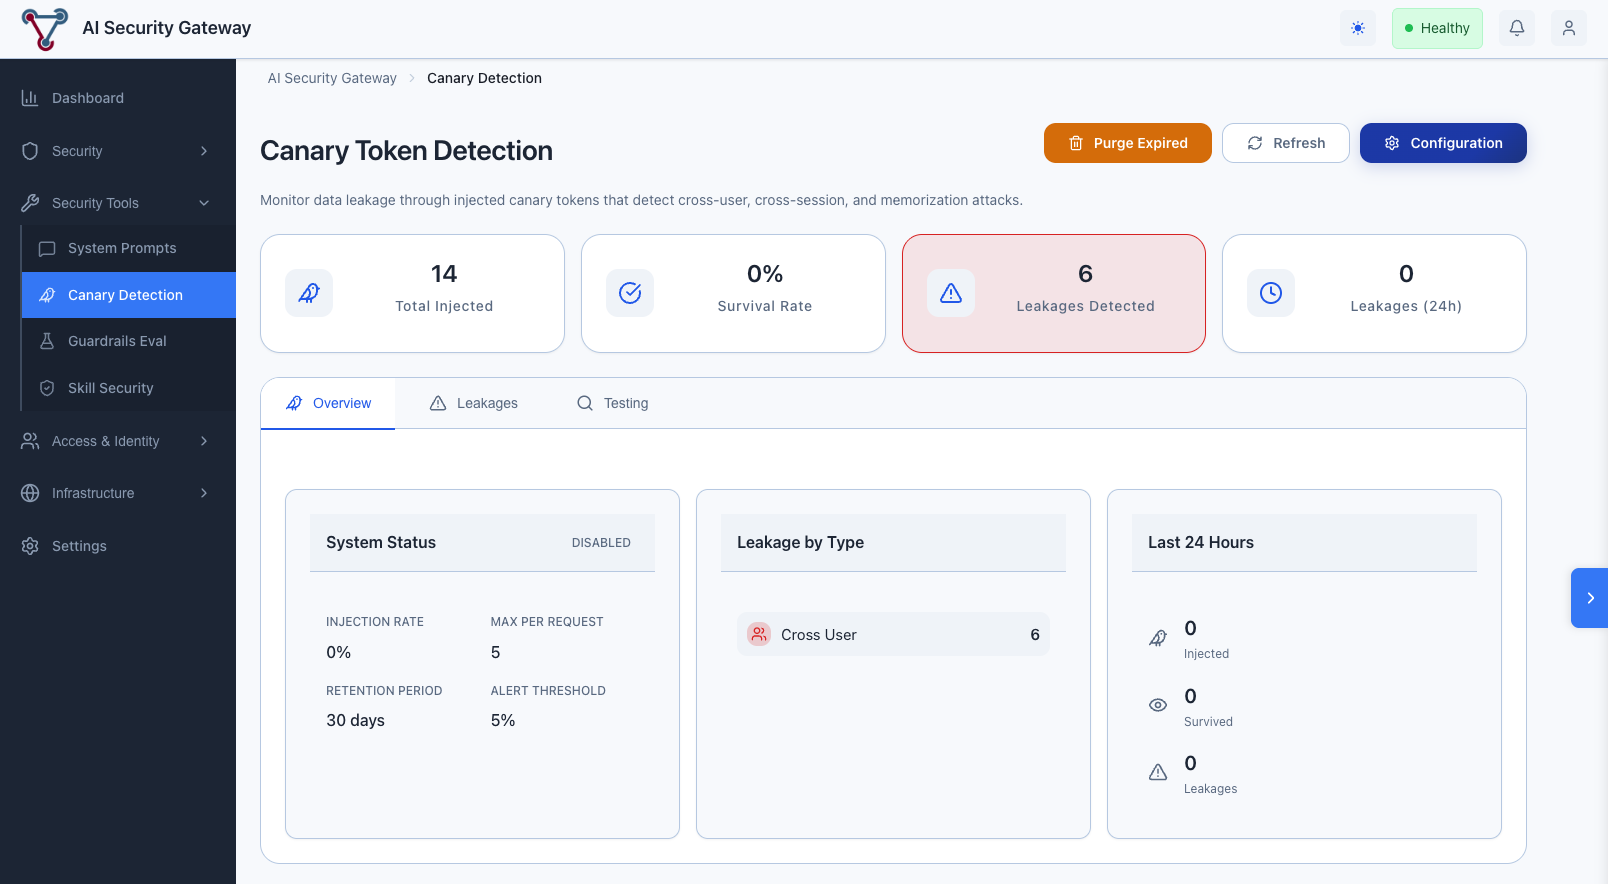
Task: Click the circular arrows icon on Refresh
Action: pyautogui.click(x=1255, y=143)
